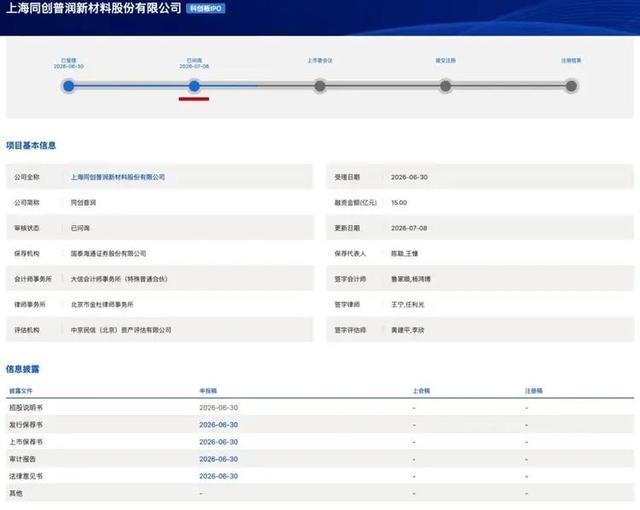Select the 保荐机构 value 国泰海通证券股份有限公司

(x=108, y=253)
